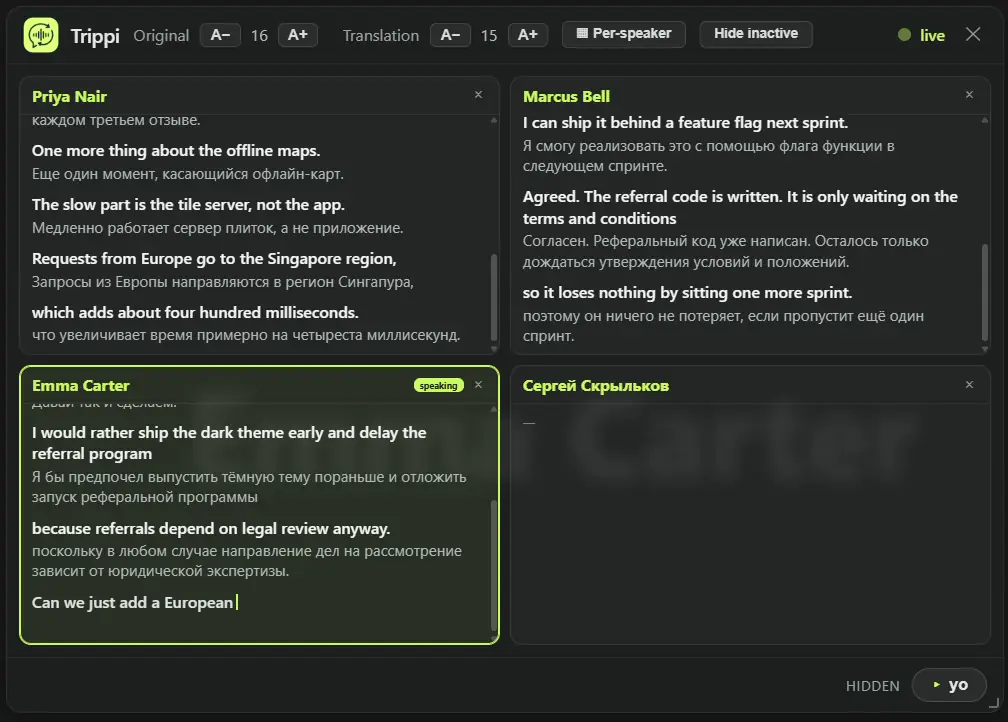Toggle the Hide inactive button

756,34
